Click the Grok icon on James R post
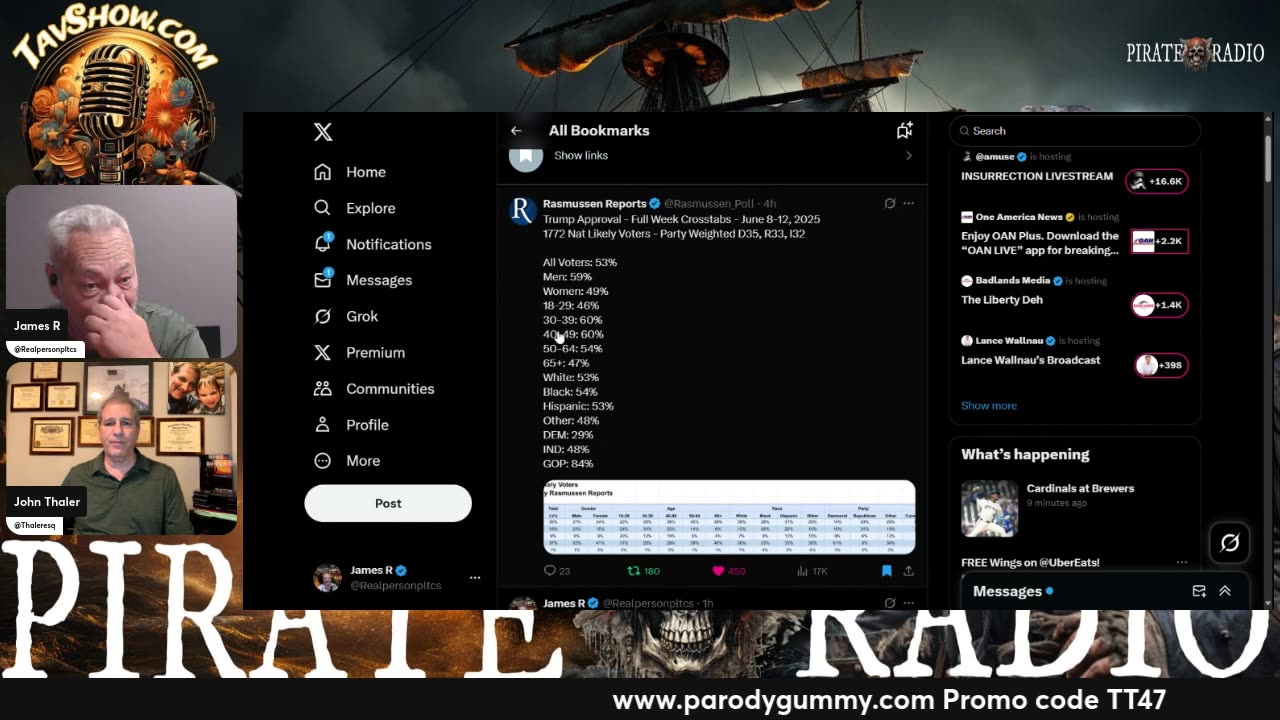Screen dimensions: 1280x720 889,603
